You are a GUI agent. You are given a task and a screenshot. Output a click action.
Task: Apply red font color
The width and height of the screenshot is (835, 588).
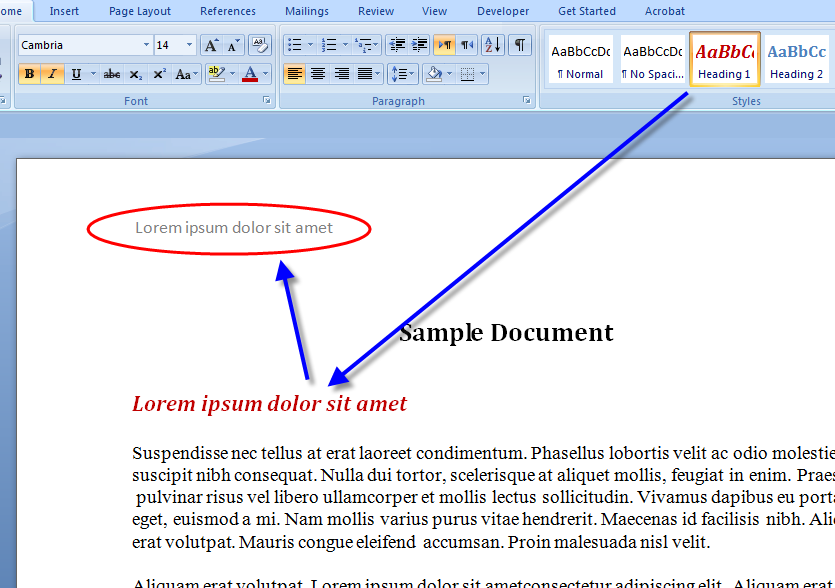coord(250,74)
